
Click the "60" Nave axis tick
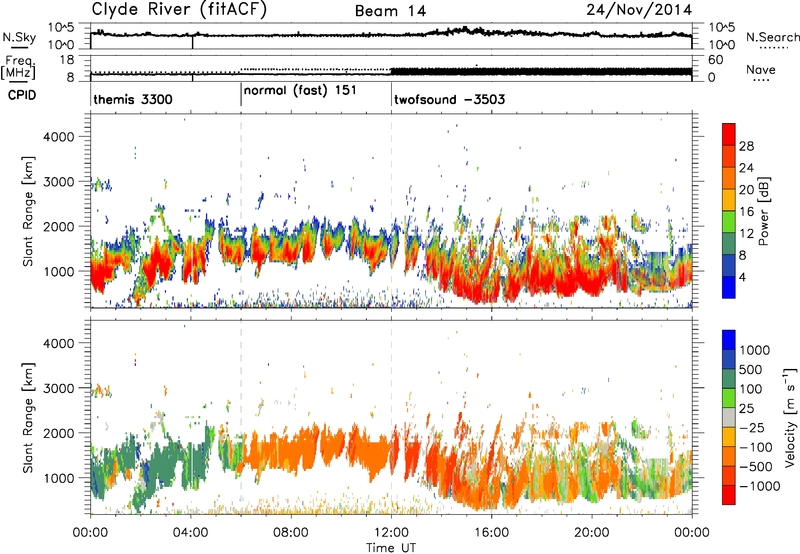[715, 60]
